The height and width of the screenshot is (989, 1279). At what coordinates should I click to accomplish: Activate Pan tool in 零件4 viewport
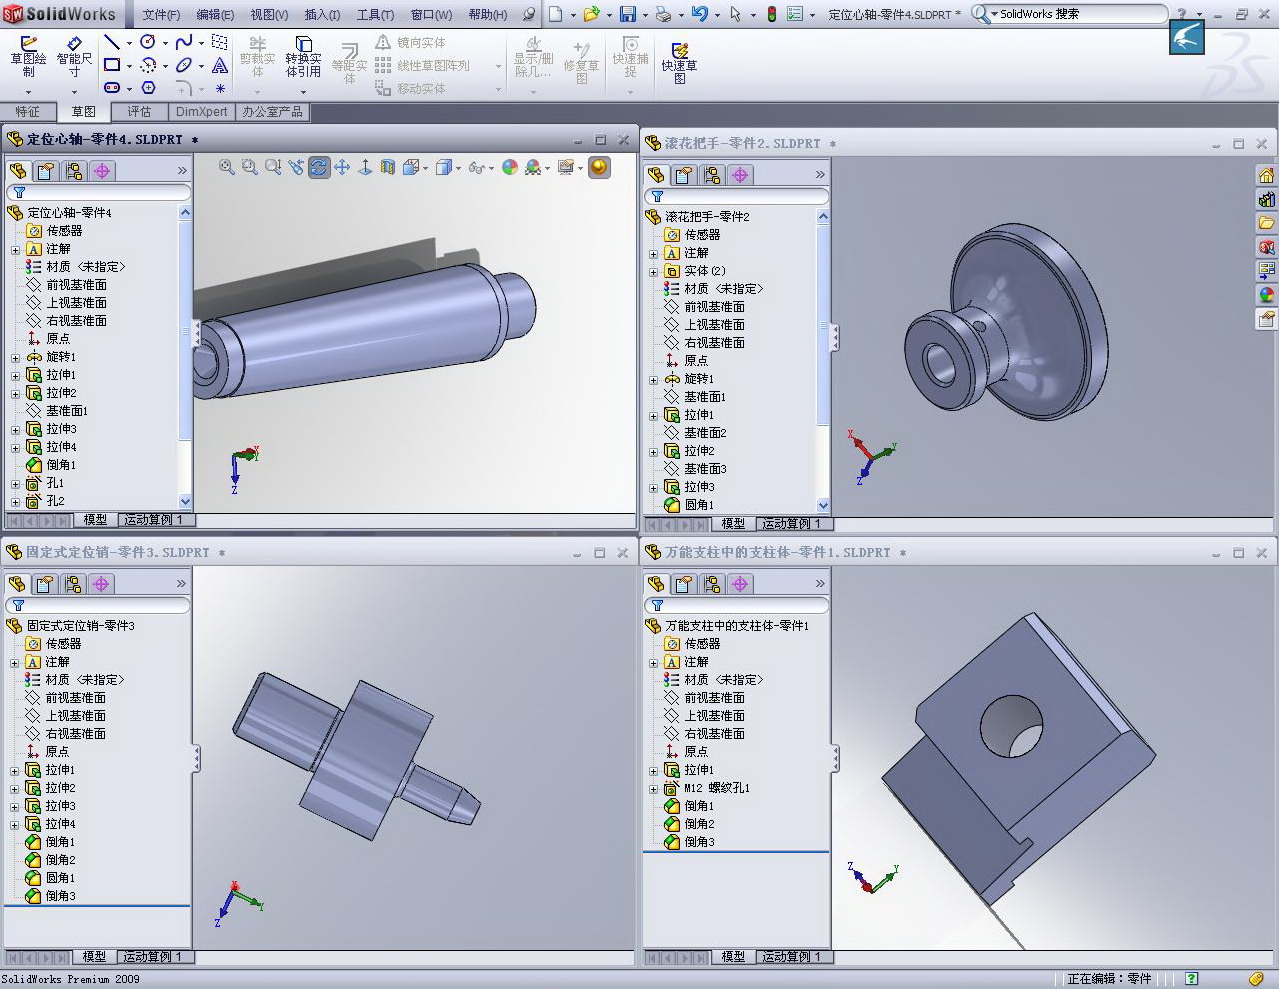342,168
